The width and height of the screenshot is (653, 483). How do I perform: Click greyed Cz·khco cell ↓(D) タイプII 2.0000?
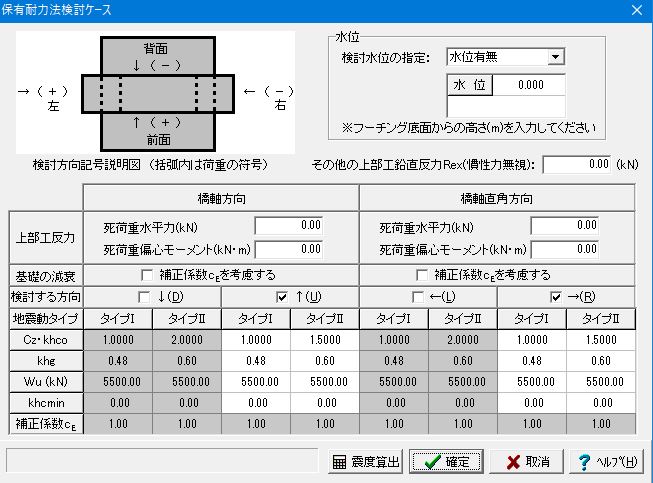(187, 340)
